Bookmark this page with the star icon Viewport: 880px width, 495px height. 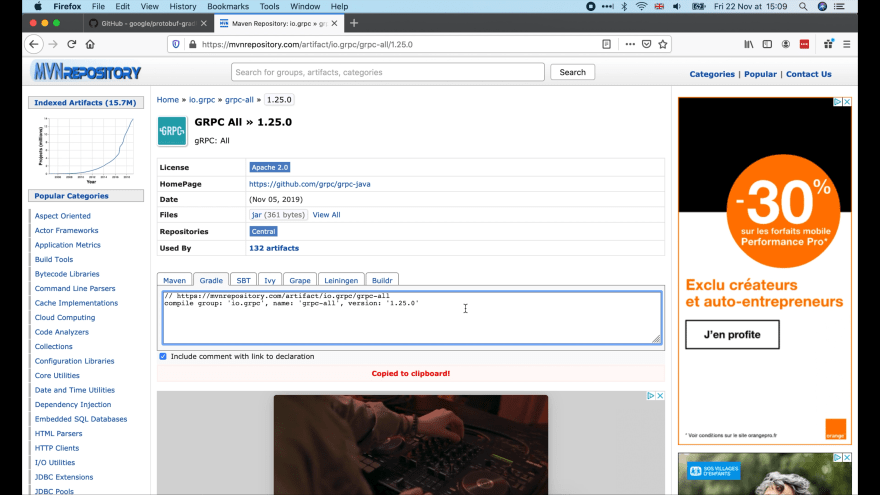pos(663,44)
